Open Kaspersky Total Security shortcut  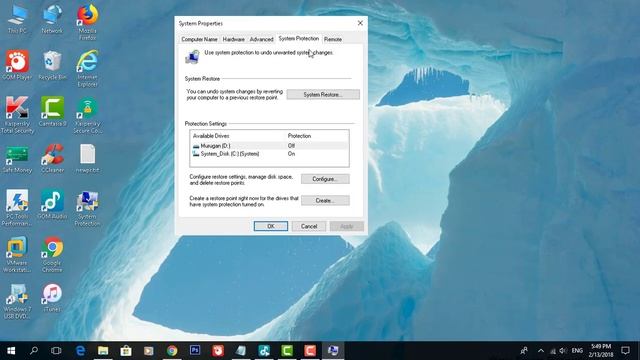(17, 115)
